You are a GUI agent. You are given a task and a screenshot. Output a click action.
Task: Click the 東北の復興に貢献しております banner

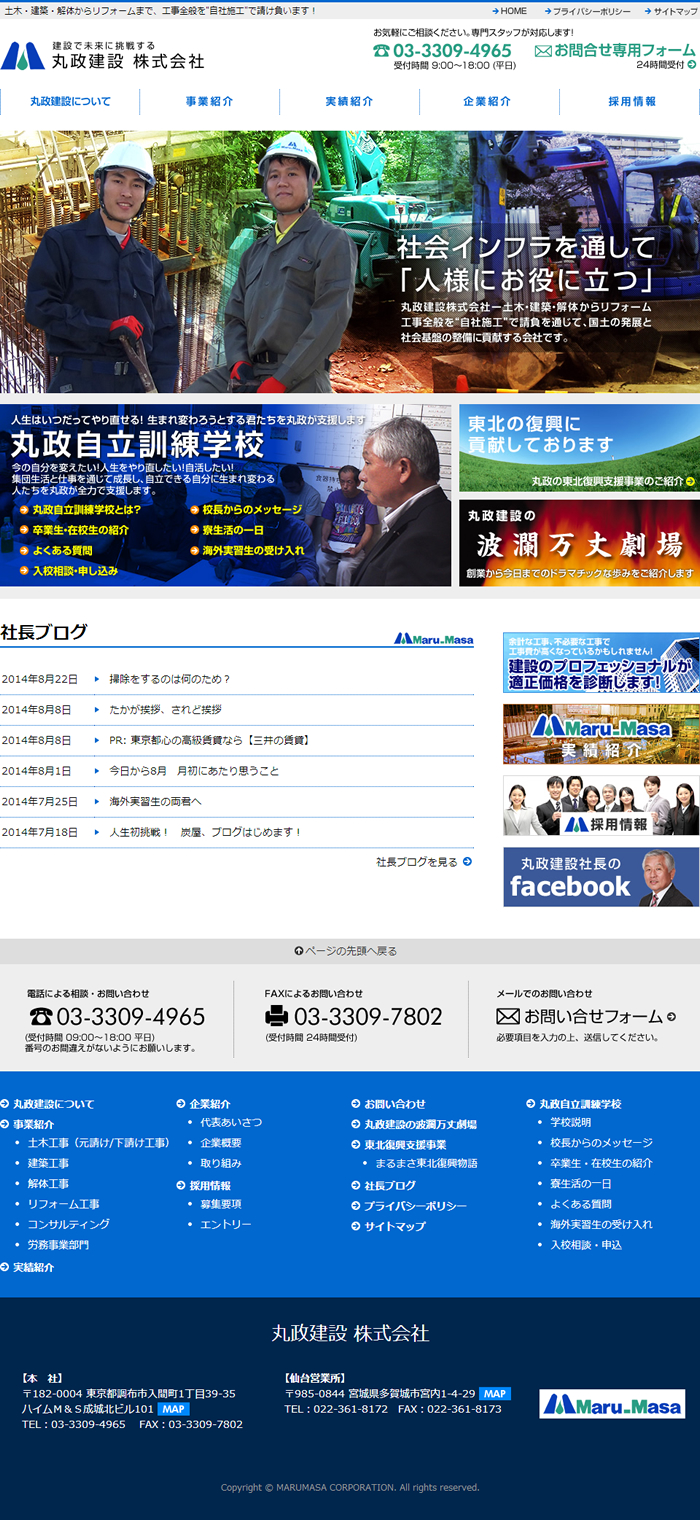coord(579,448)
